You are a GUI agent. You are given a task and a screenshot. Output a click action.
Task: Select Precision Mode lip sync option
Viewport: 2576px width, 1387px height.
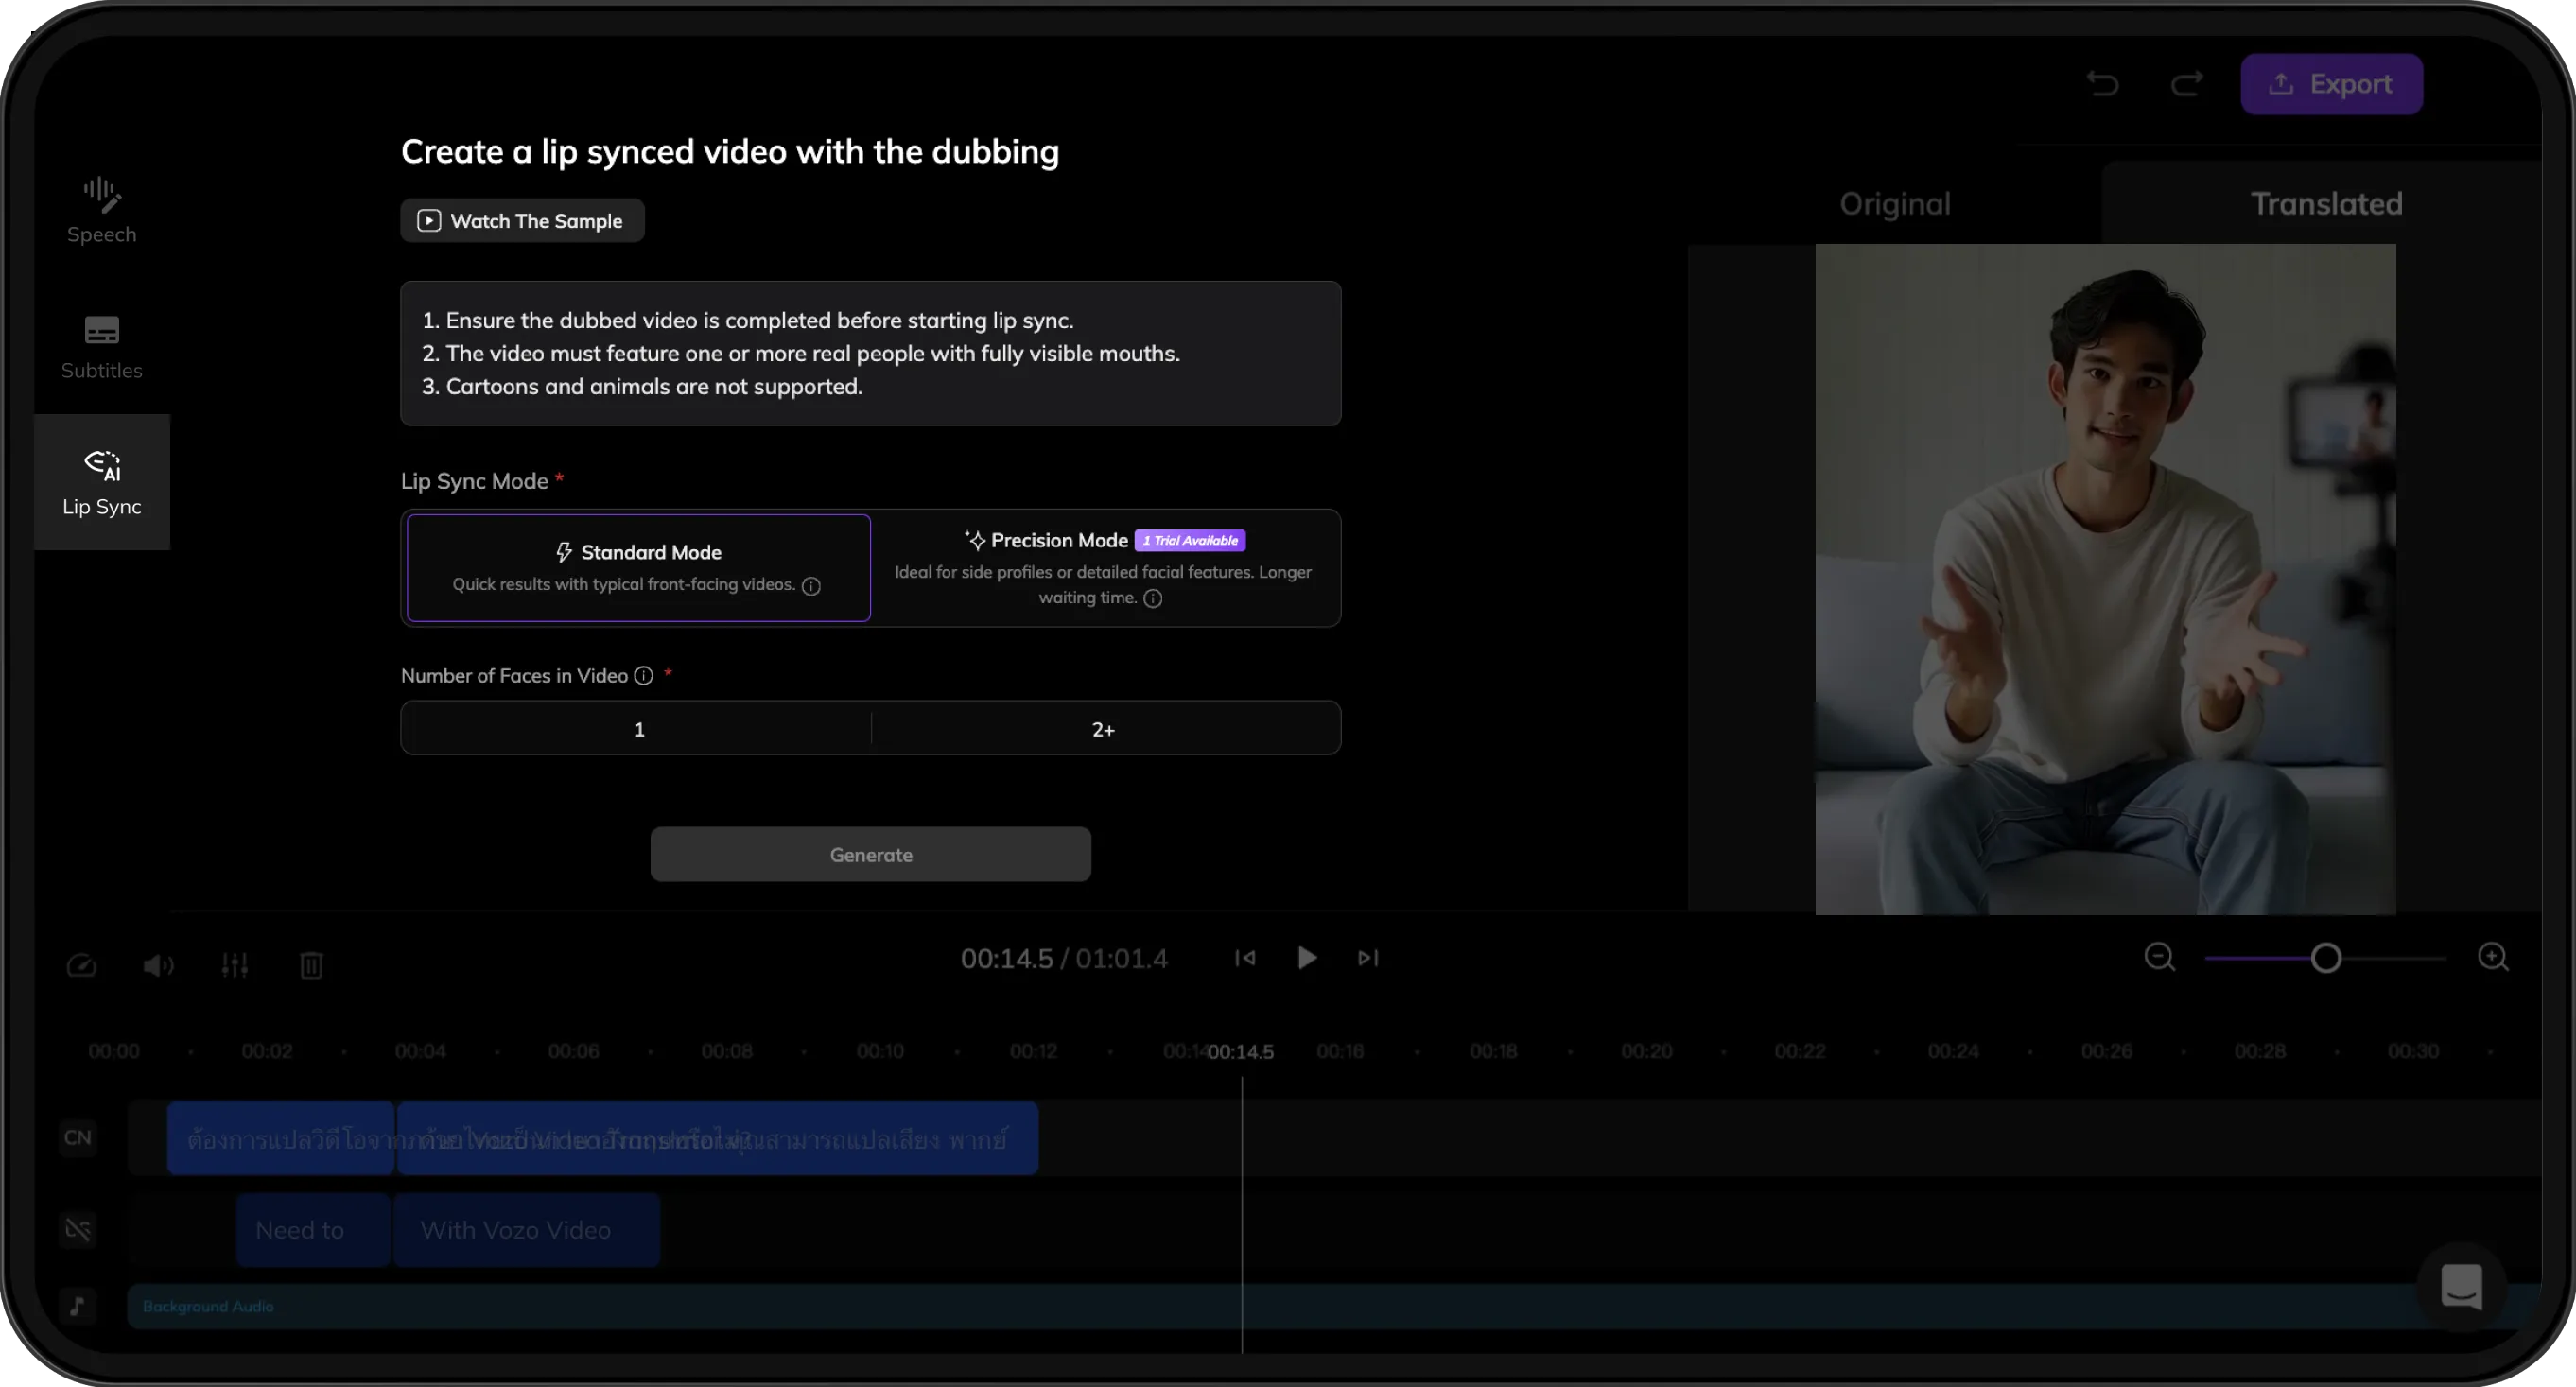[x=1104, y=567]
